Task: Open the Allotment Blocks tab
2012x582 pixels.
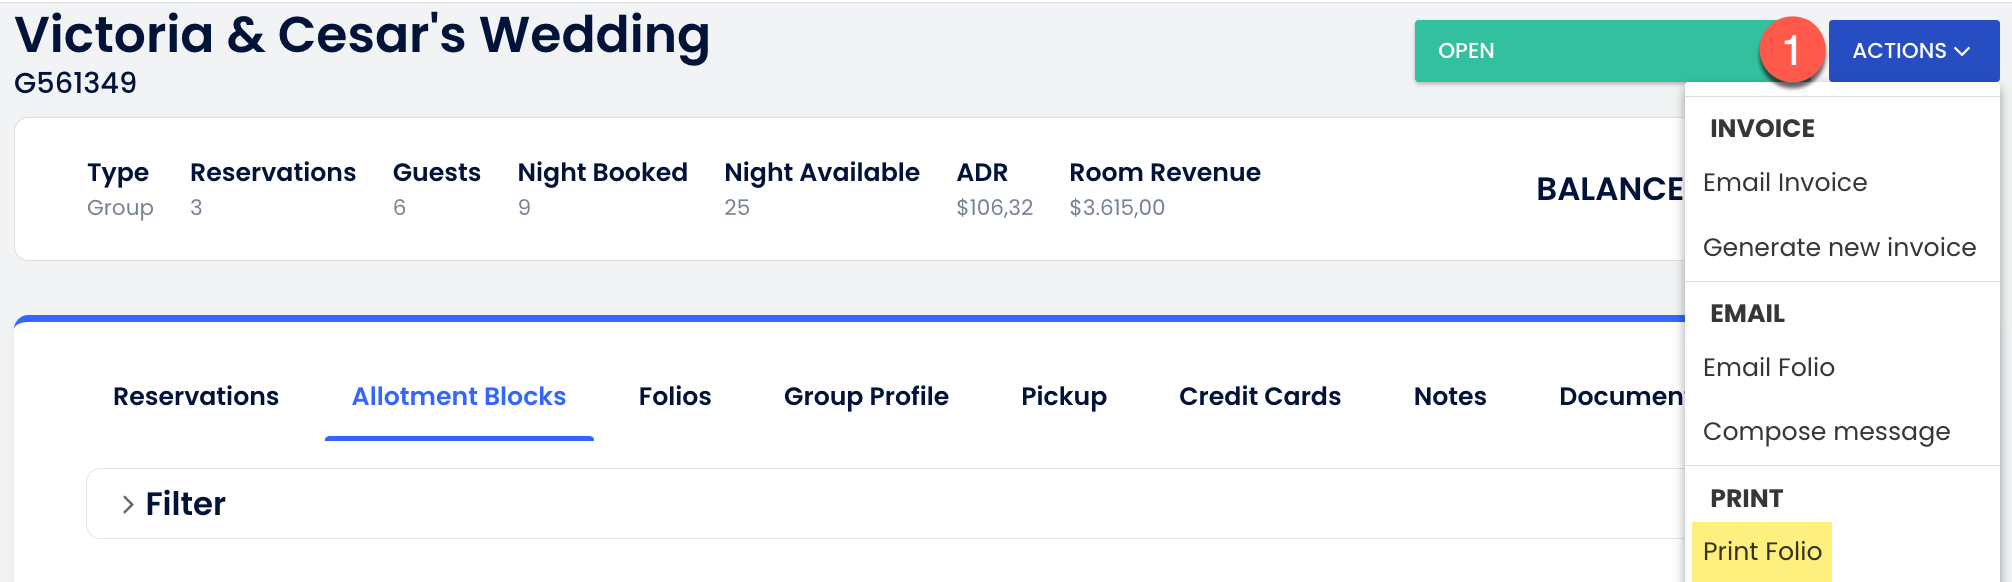Action: 459,397
